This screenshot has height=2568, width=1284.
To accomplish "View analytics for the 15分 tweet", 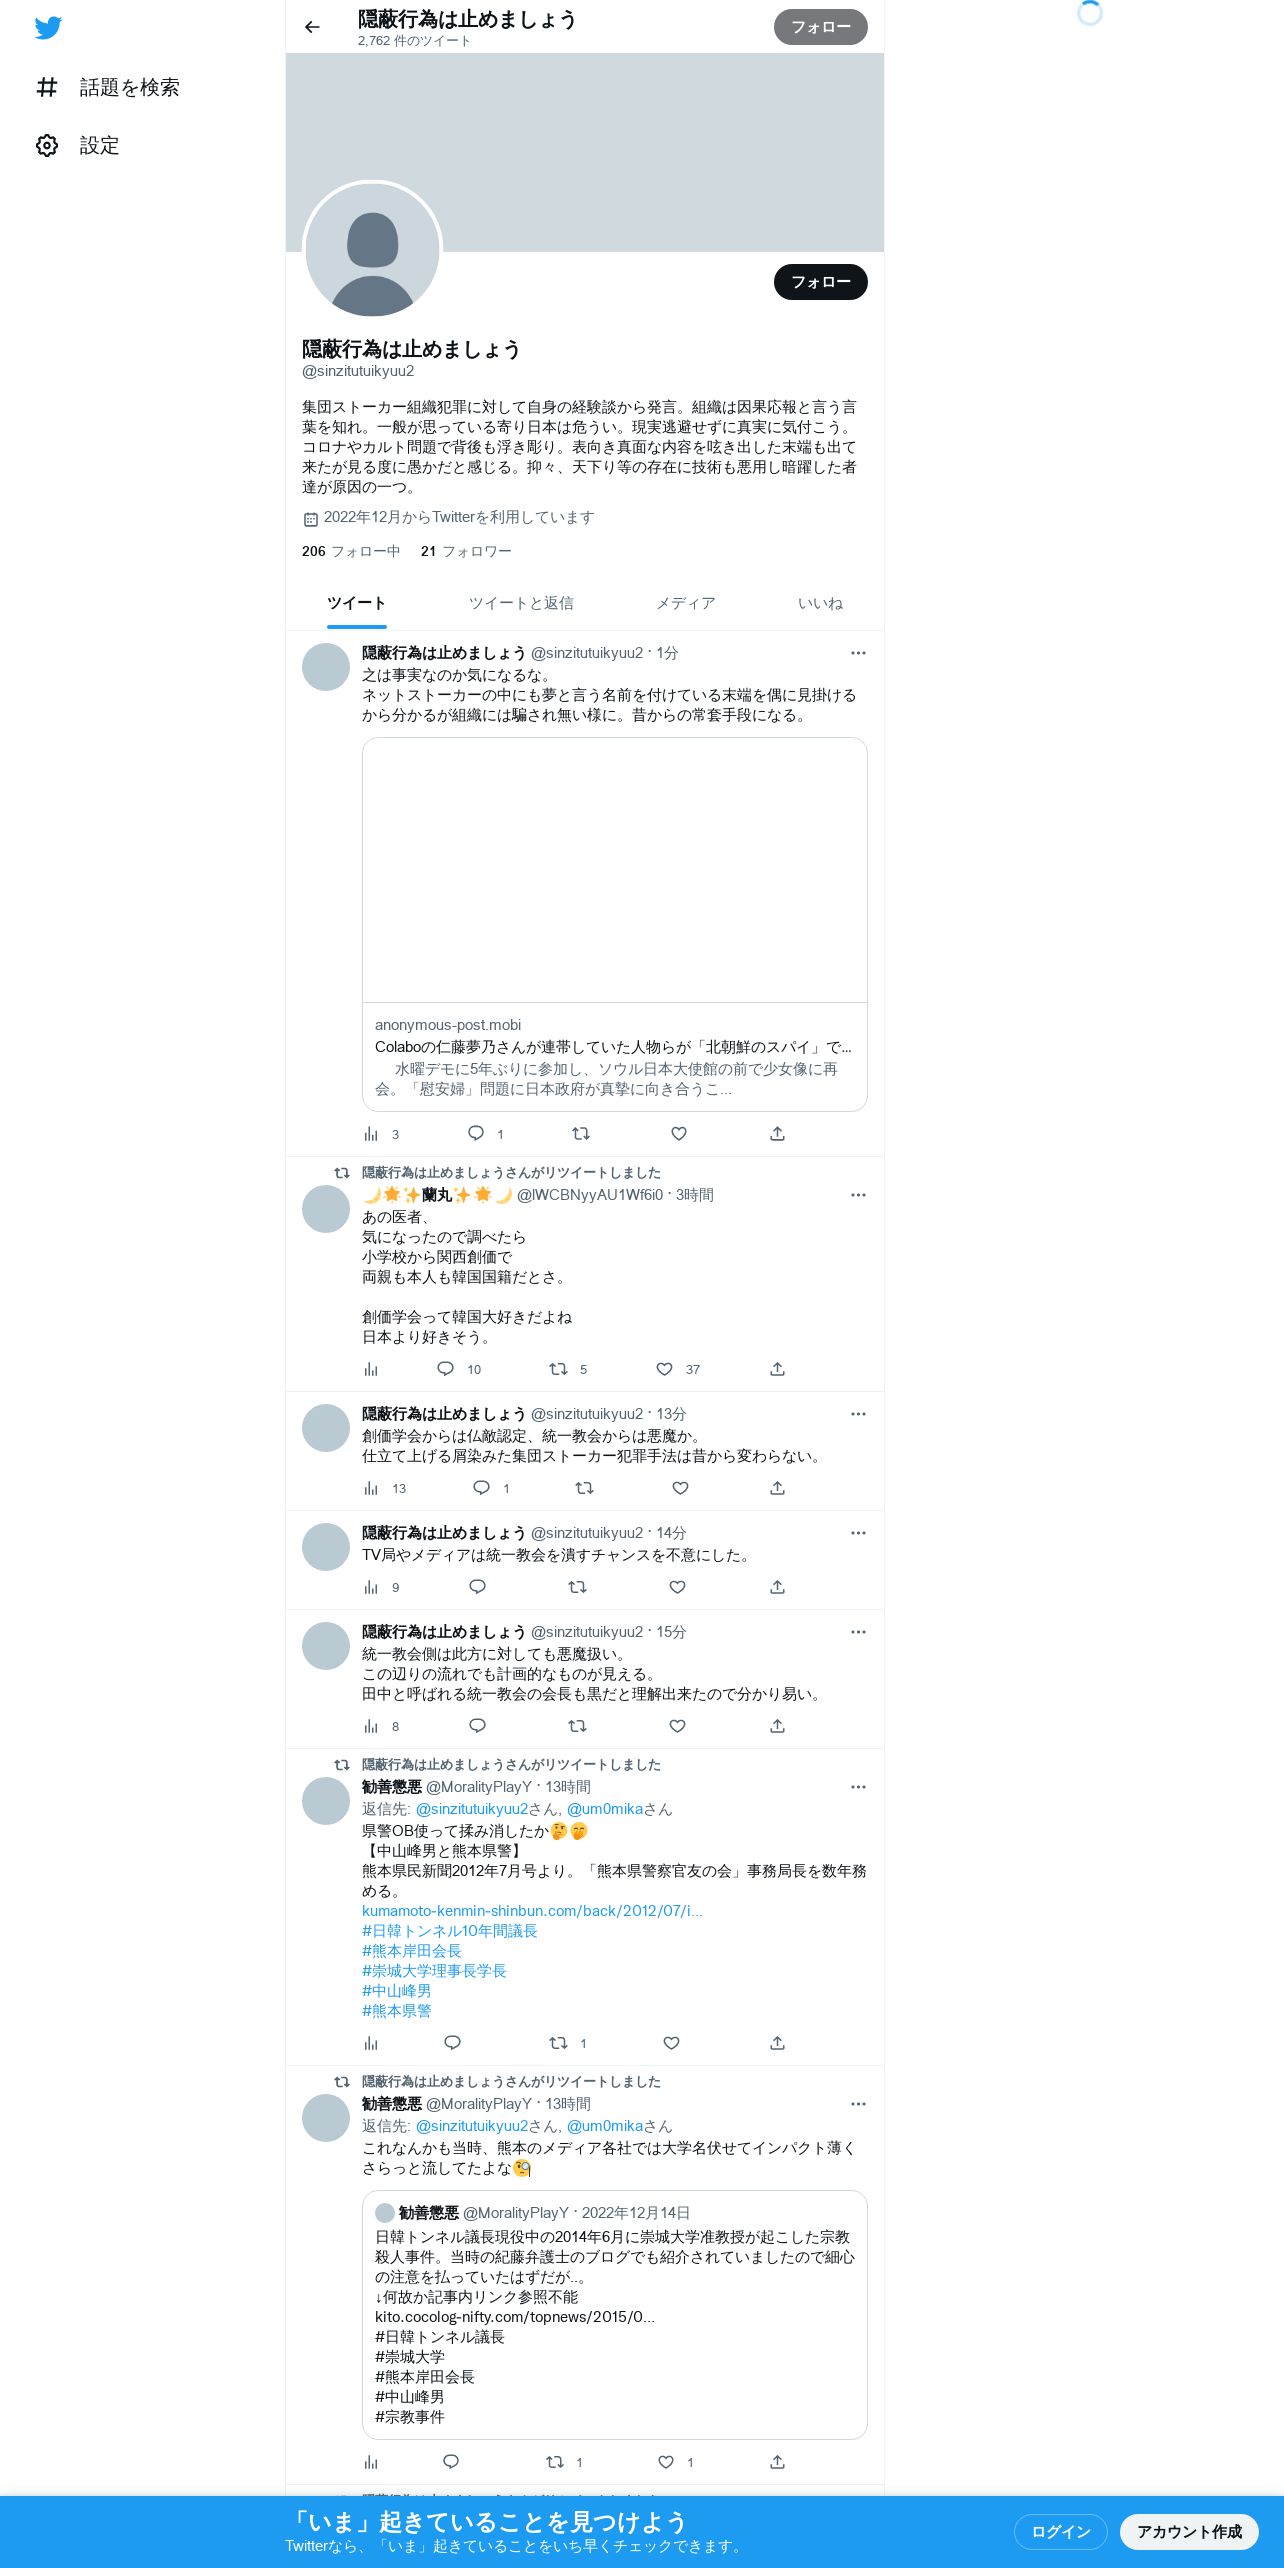I will (x=371, y=1725).
